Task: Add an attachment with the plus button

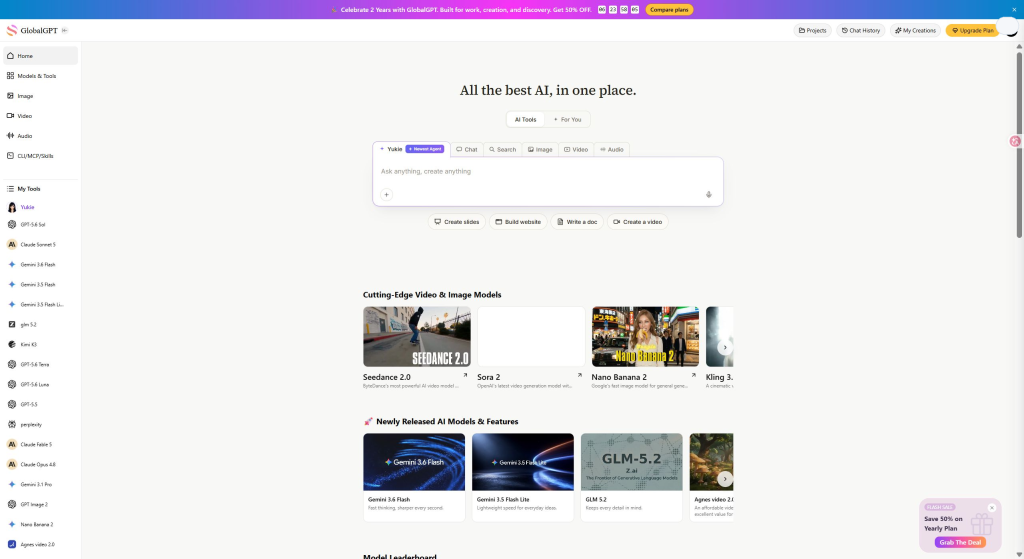Action: pyautogui.click(x=387, y=195)
